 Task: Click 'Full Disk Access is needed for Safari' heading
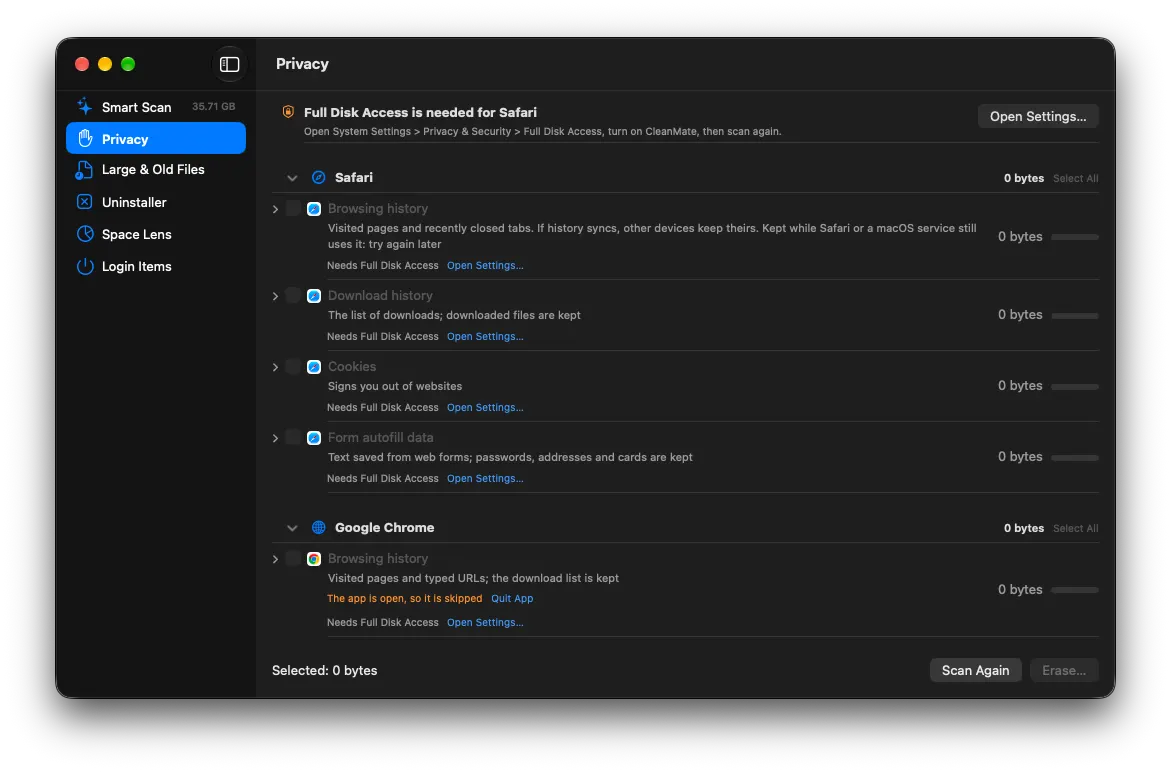click(x=420, y=112)
